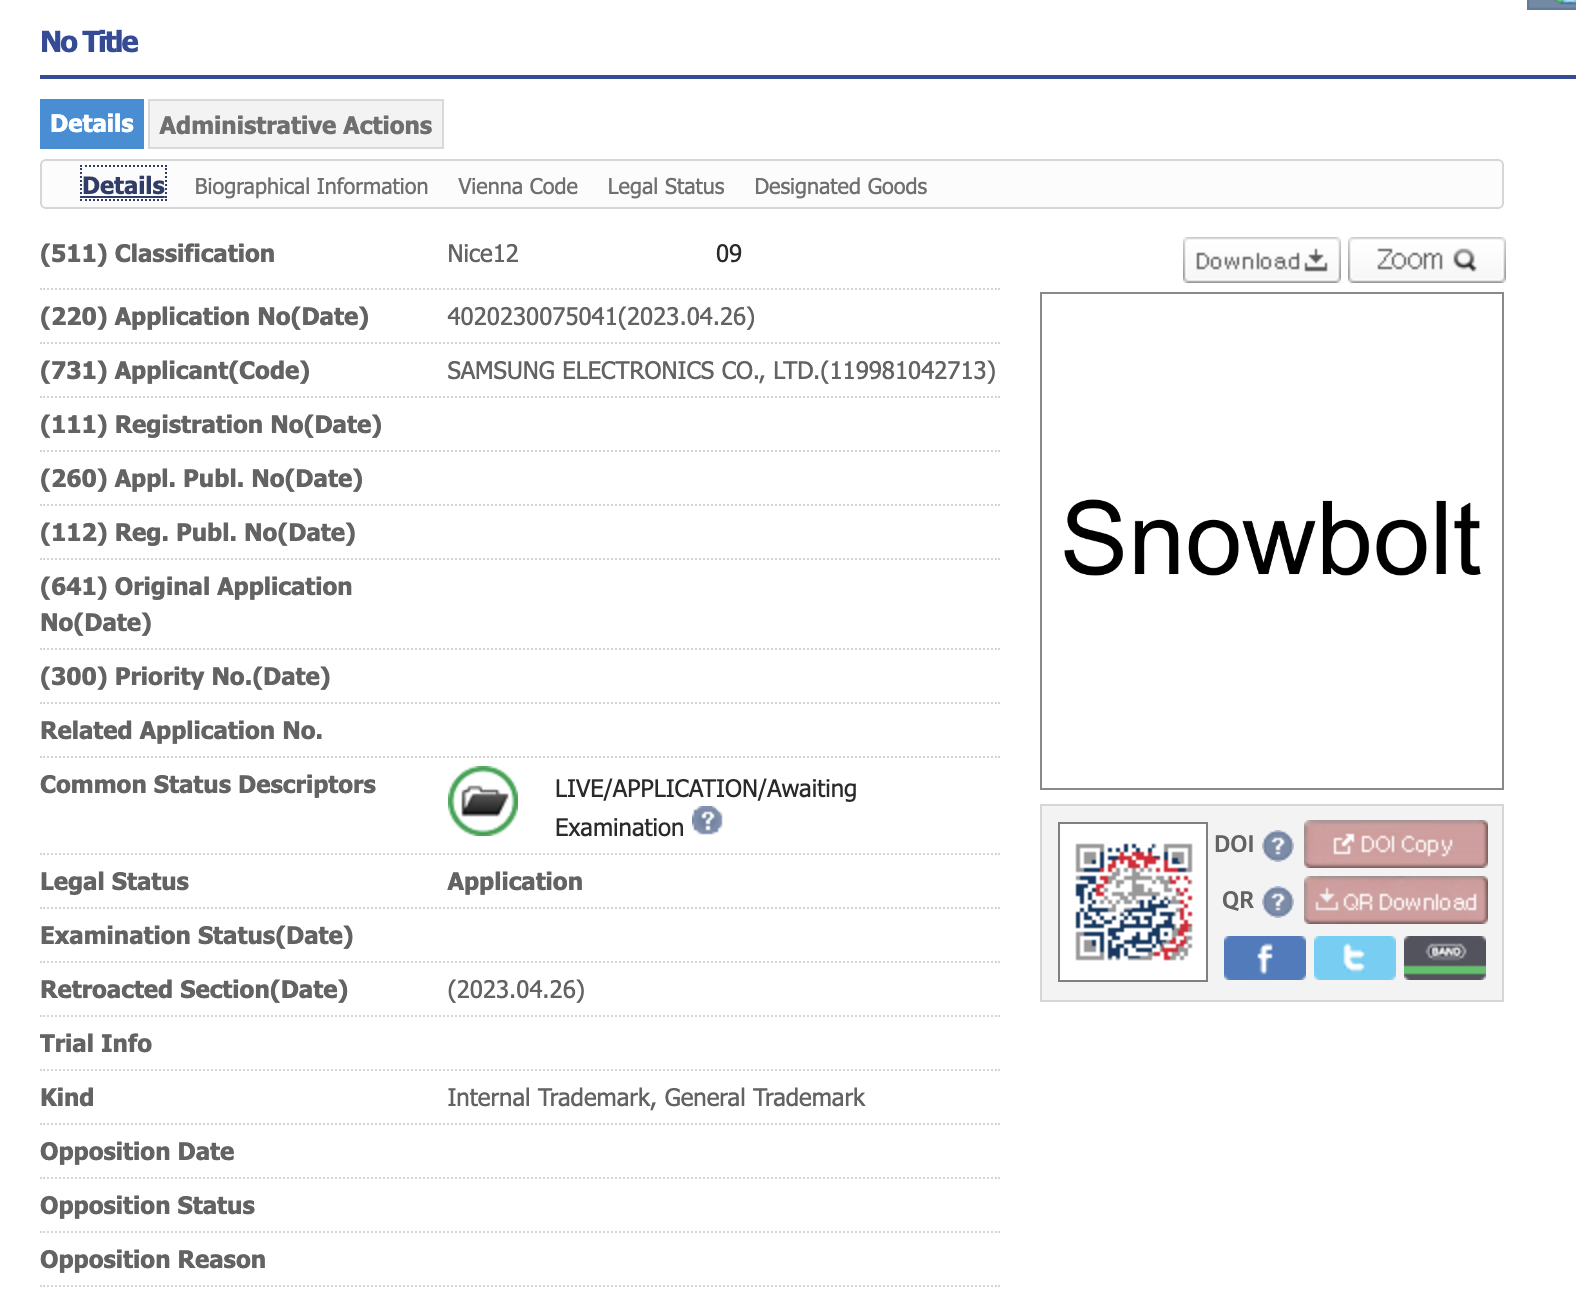
Task: Click the Snowbolt trademark image
Action: (1271, 540)
